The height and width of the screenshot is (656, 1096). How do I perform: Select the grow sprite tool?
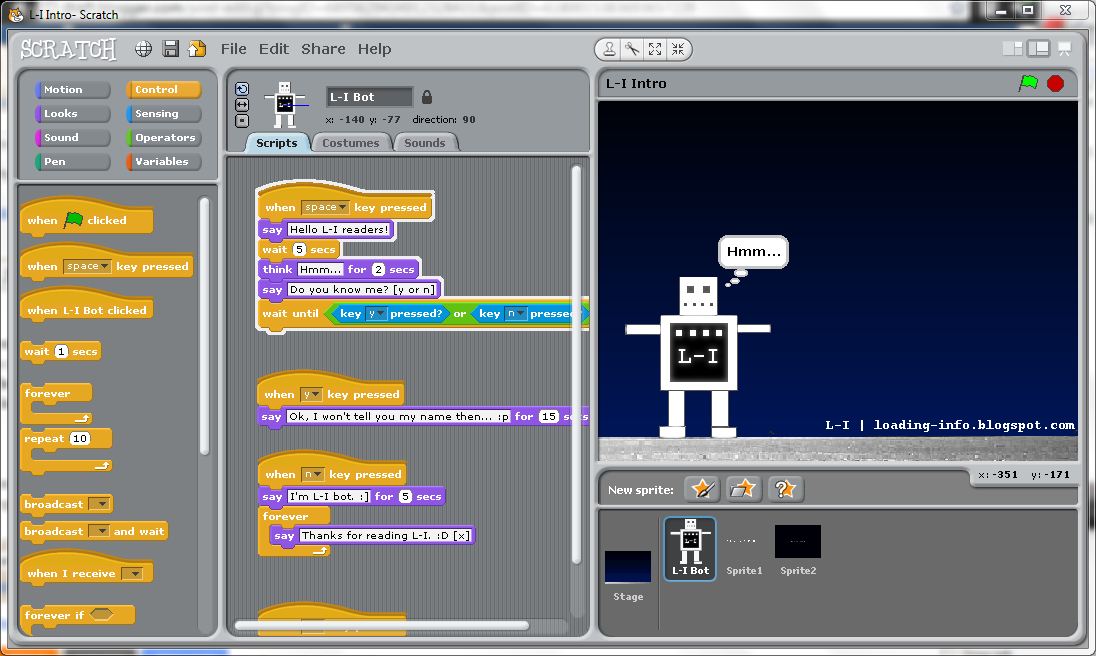pos(656,49)
